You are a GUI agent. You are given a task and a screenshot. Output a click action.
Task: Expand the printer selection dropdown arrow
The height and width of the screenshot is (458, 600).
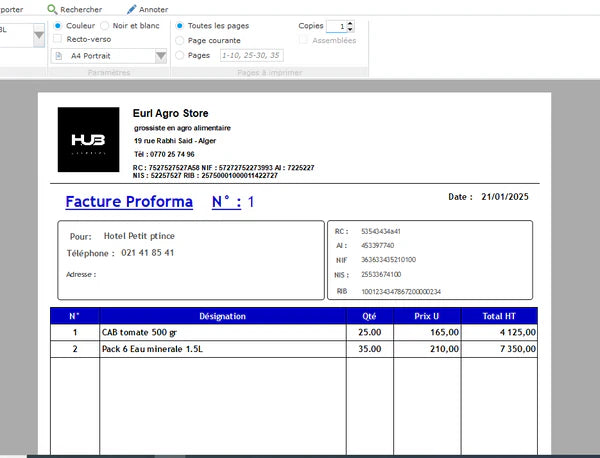tap(39, 35)
